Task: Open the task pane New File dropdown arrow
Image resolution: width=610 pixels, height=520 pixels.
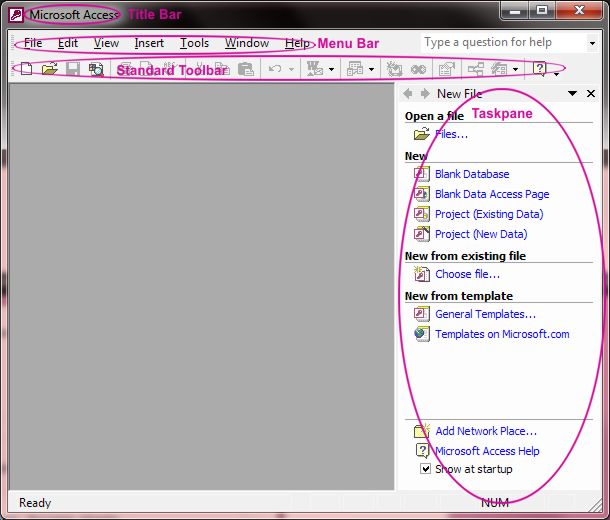Action: (572, 93)
